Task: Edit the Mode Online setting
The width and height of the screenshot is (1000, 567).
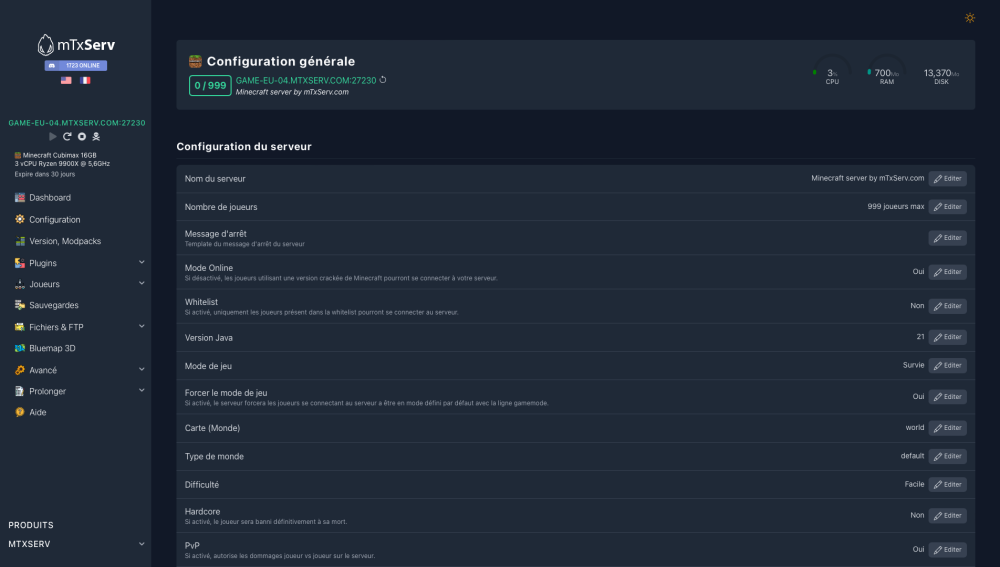Action: (x=947, y=272)
